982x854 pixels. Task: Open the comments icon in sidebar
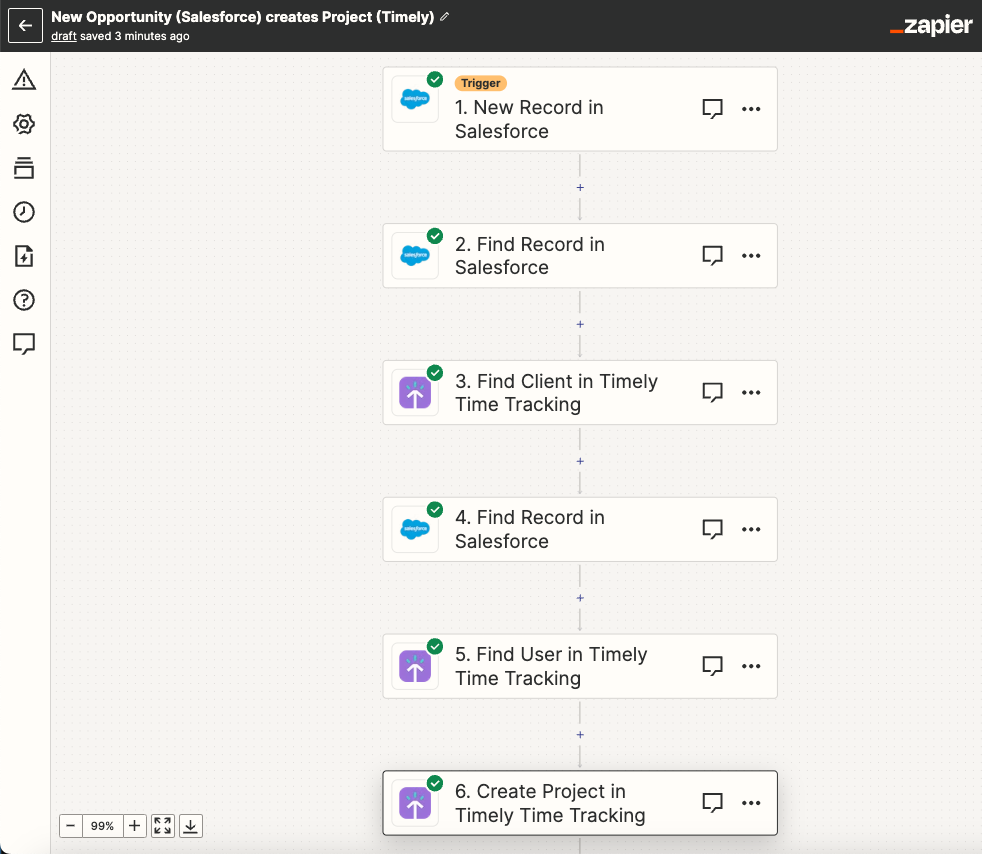click(x=24, y=344)
